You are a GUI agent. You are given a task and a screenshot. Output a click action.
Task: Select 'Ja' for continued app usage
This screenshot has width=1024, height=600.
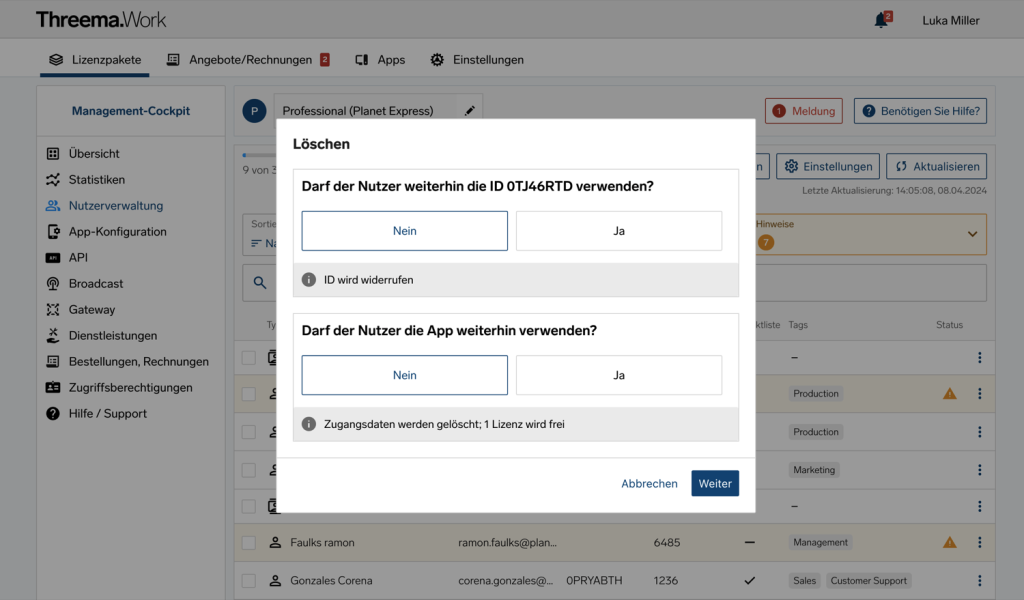click(x=619, y=377)
